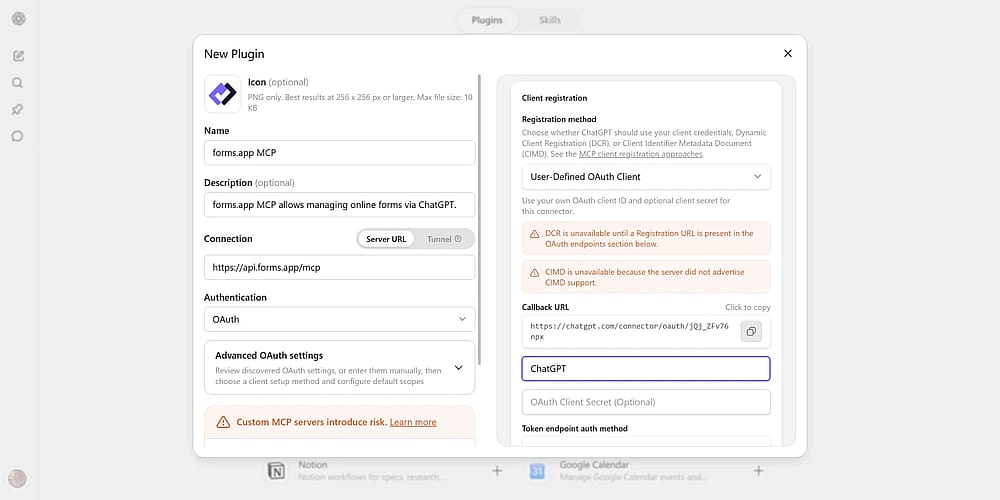
Task: Click the left panel scrollbar
Action: 480,220
